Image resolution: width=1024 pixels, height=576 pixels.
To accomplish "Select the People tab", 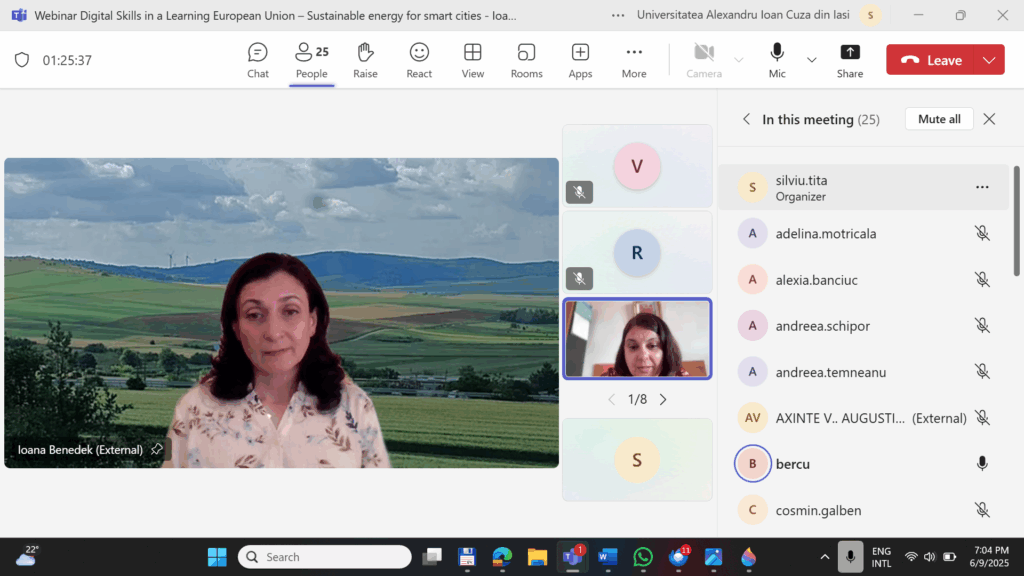I will (x=311, y=60).
